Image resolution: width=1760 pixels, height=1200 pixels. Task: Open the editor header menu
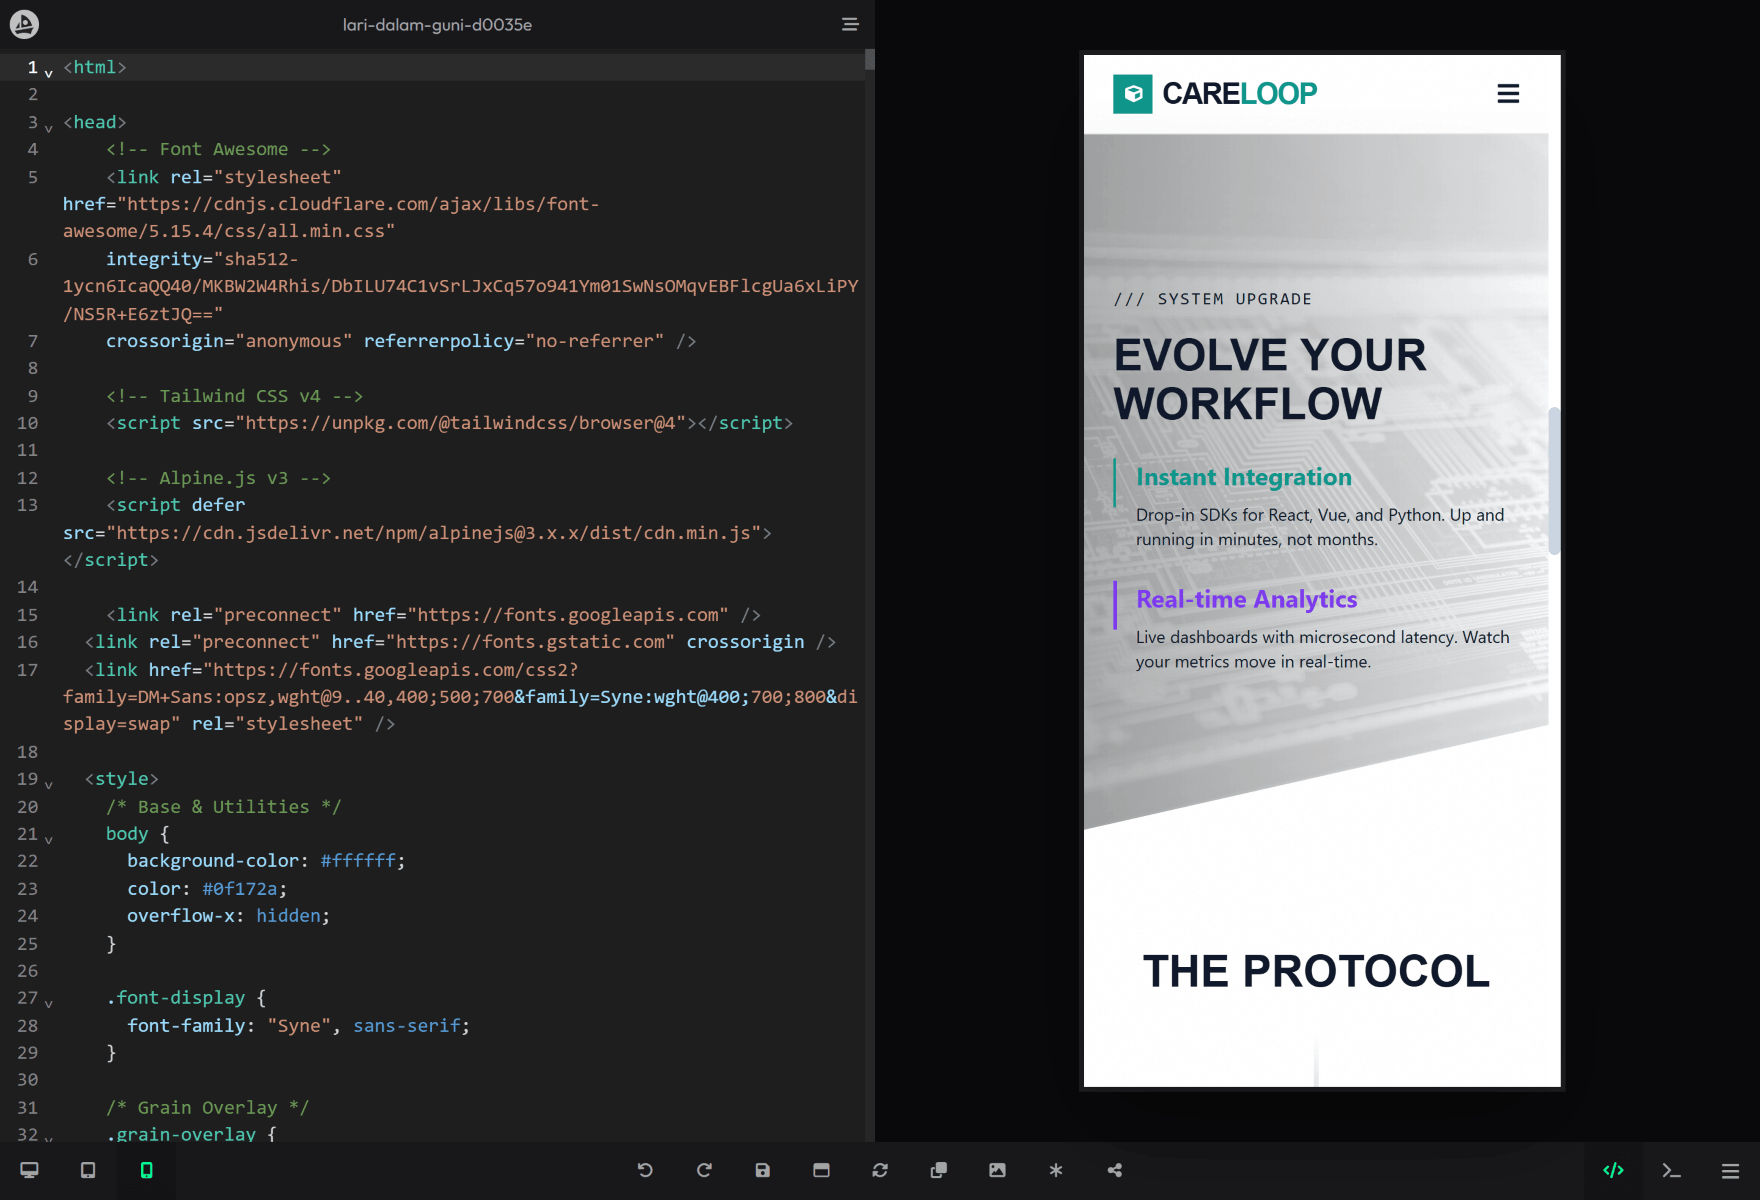(850, 24)
